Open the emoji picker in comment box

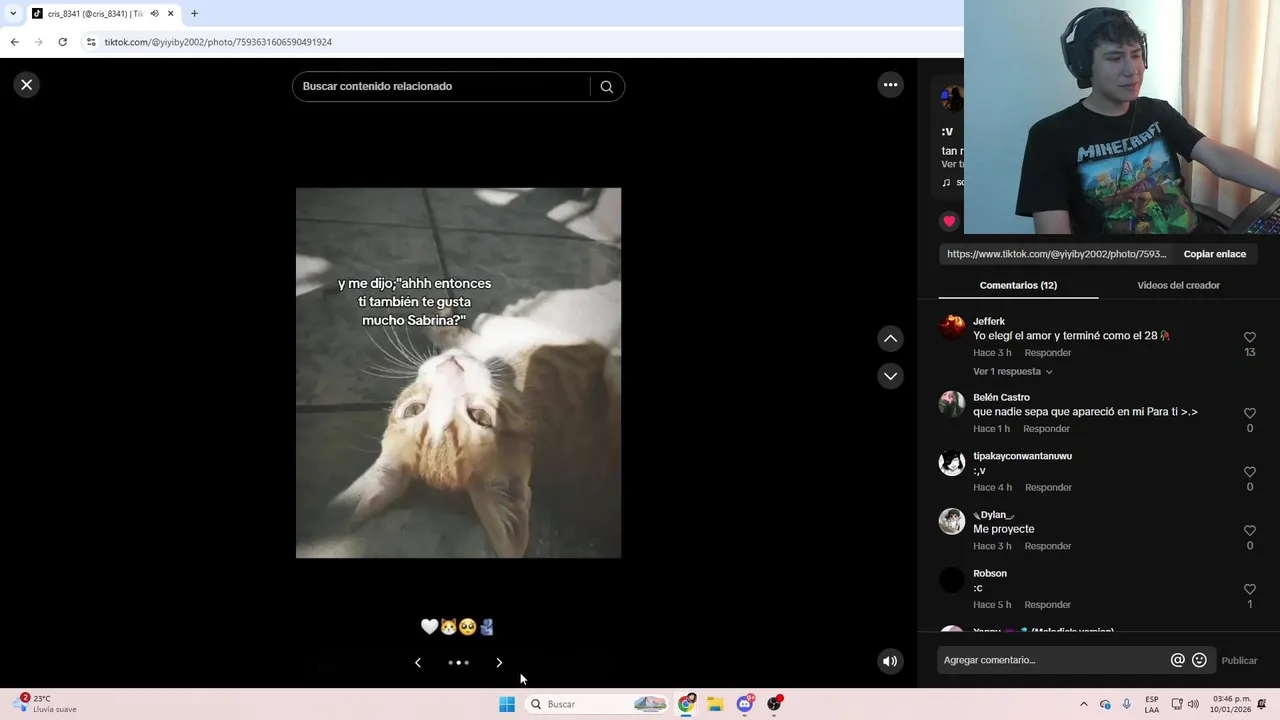(1199, 660)
